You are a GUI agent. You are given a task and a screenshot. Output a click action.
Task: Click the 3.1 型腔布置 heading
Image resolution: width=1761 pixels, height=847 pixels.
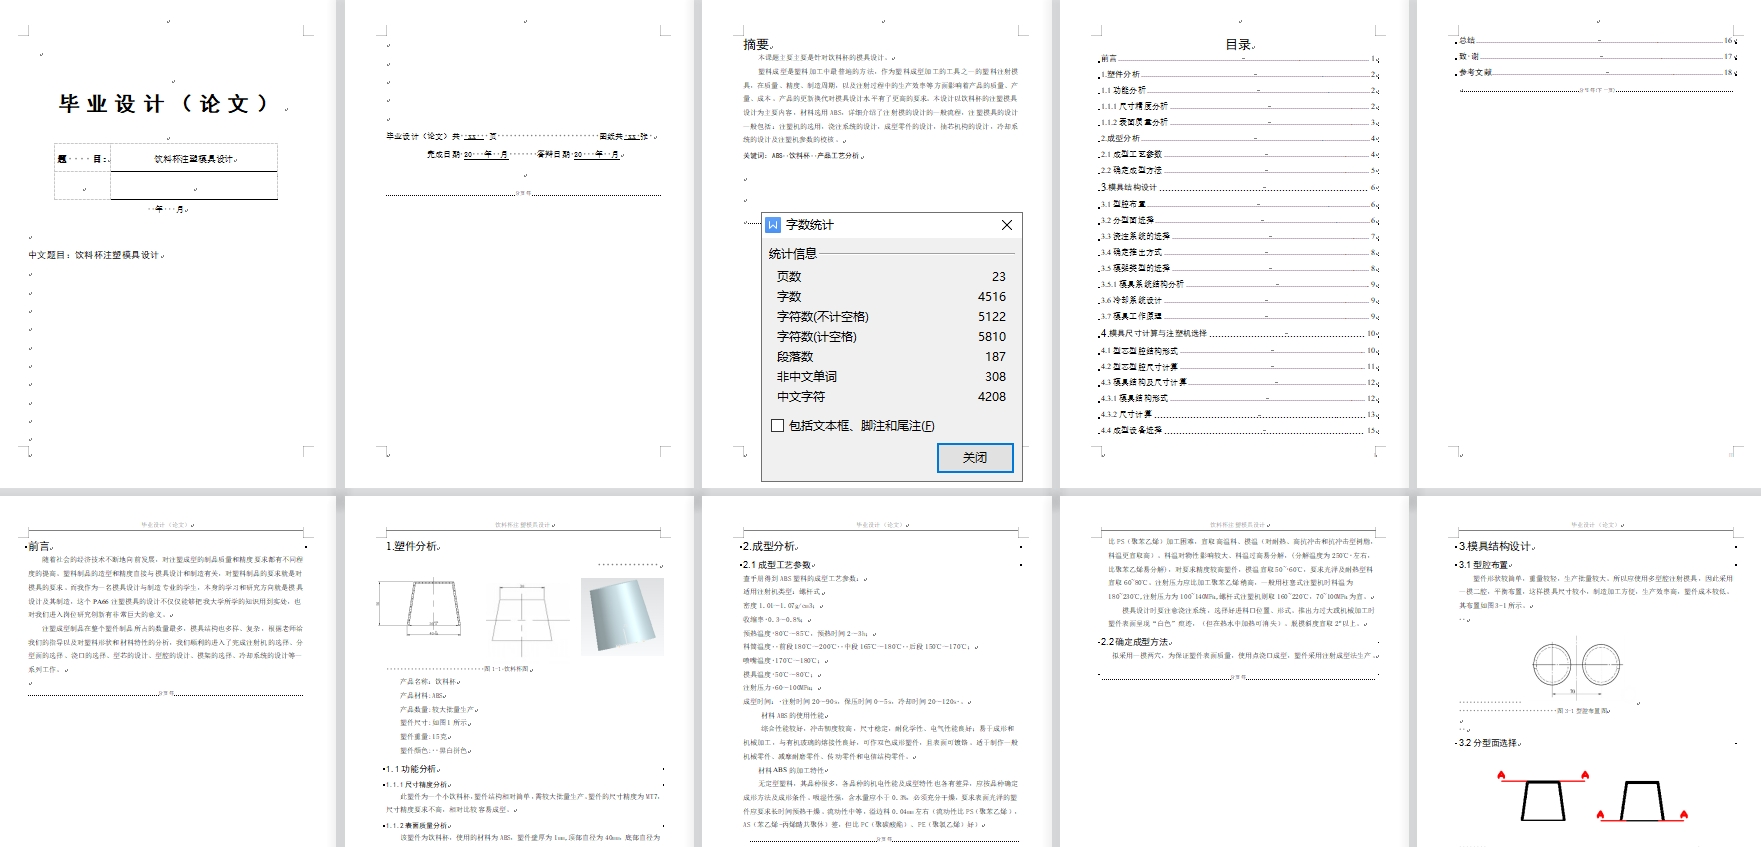pyautogui.click(x=1484, y=565)
